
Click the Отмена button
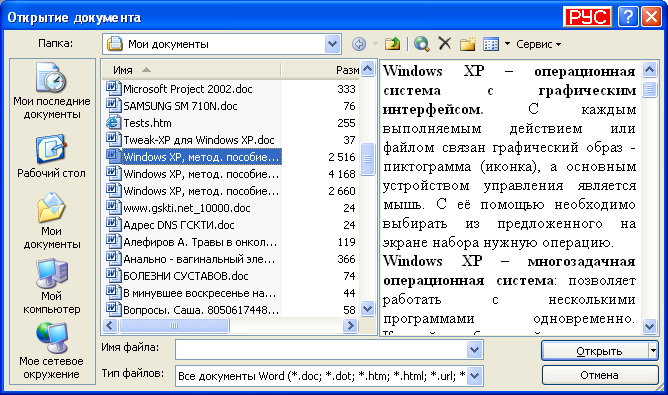pos(599,375)
